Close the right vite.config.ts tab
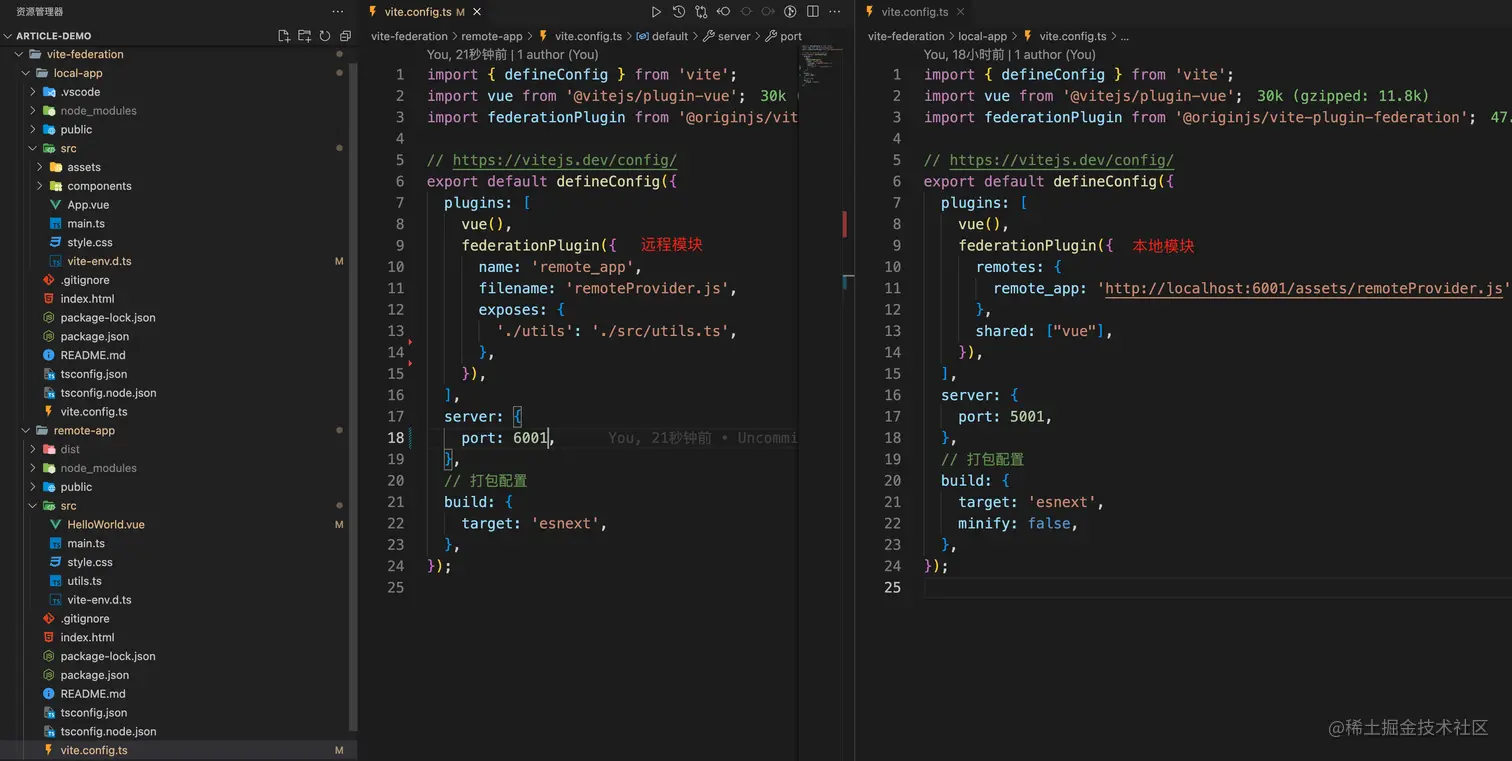1512x761 pixels. click(x=961, y=12)
